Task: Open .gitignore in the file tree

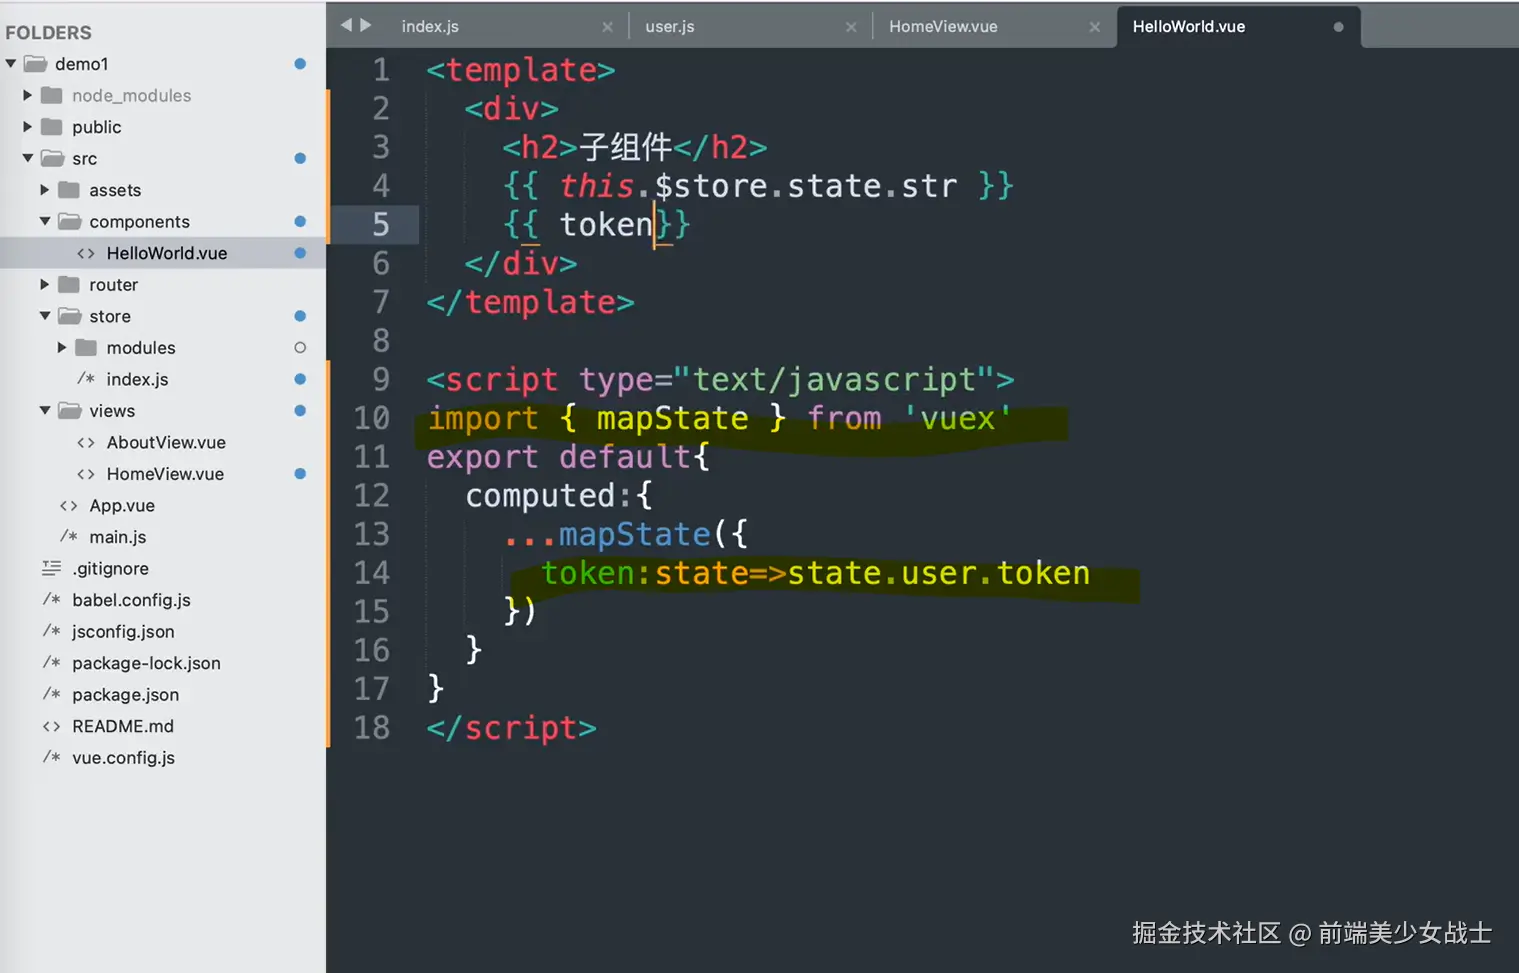Action: (110, 569)
